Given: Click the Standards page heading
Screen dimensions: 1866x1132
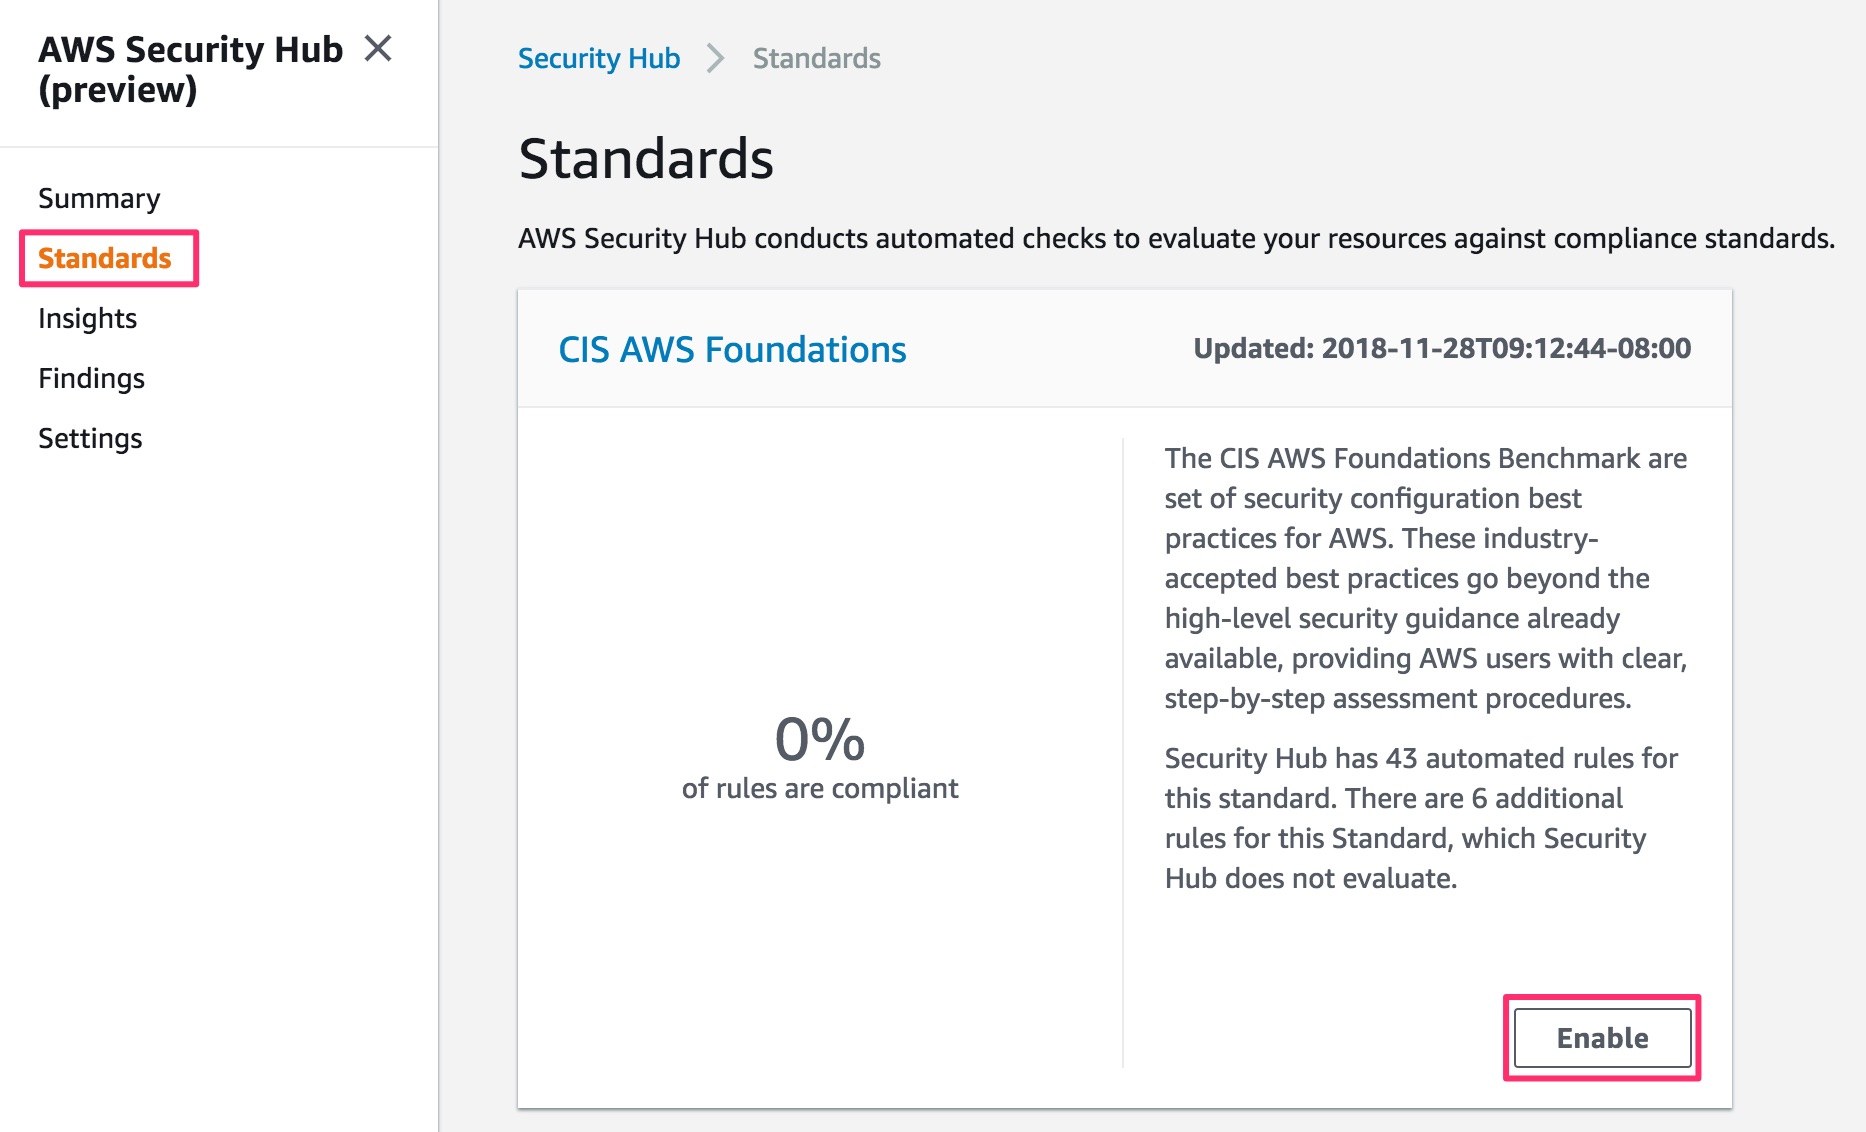Looking at the screenshot, I should point(646,158).
